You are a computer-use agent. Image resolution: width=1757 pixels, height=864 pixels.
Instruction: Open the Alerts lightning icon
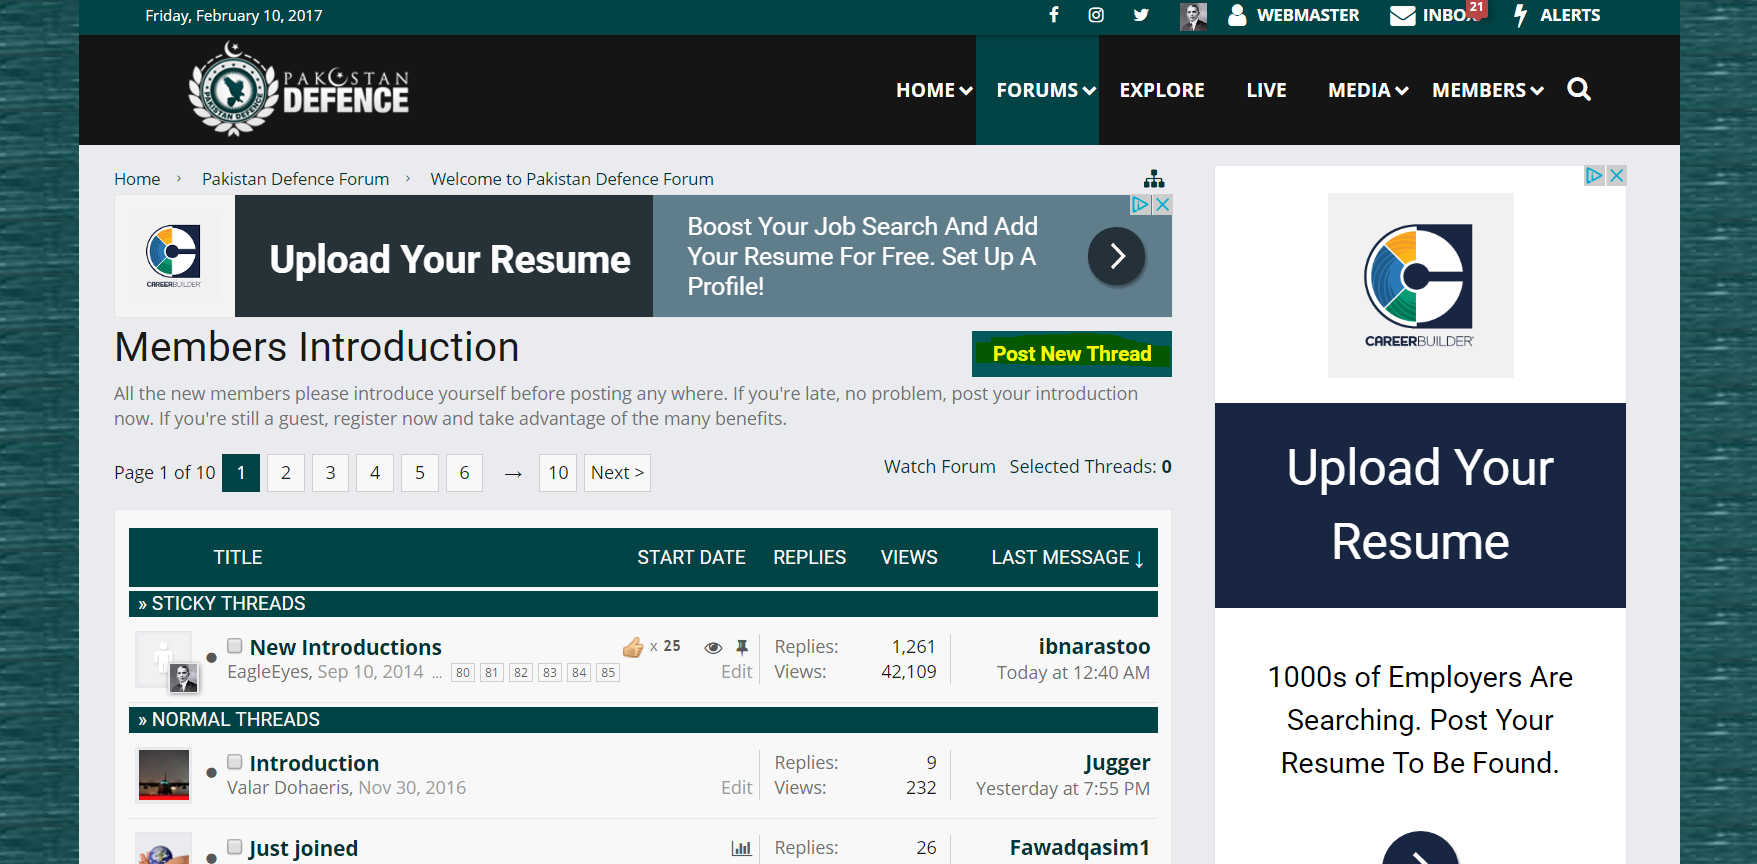[1520, 15]
